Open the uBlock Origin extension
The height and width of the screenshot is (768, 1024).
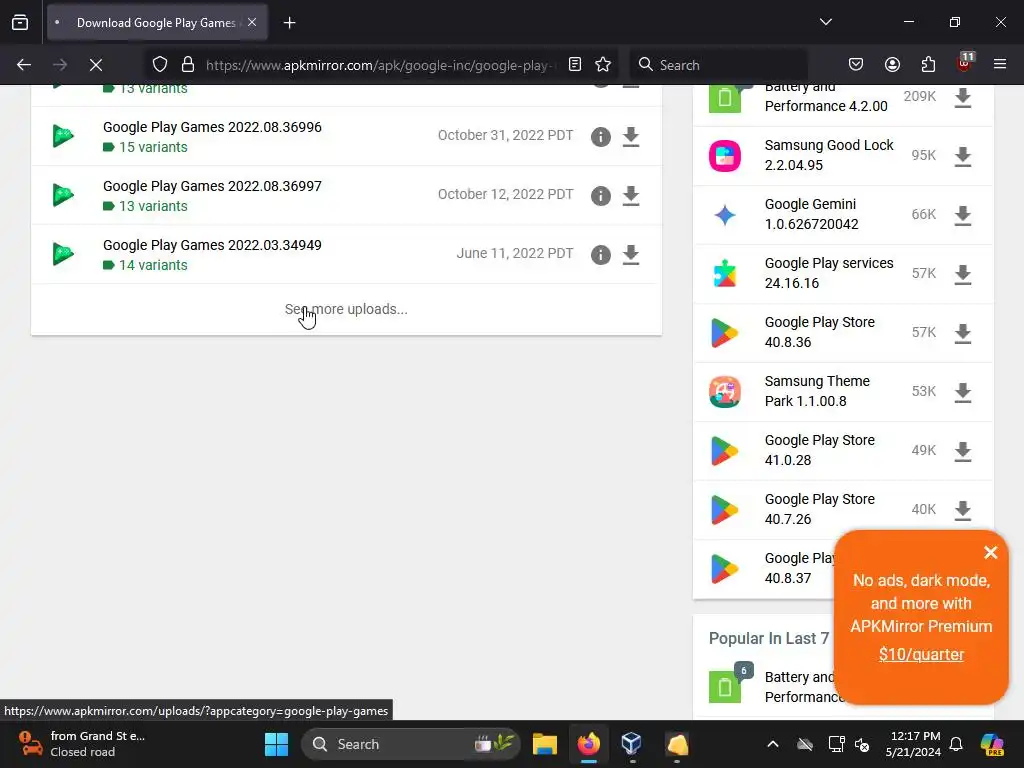(x=964, y=63)
